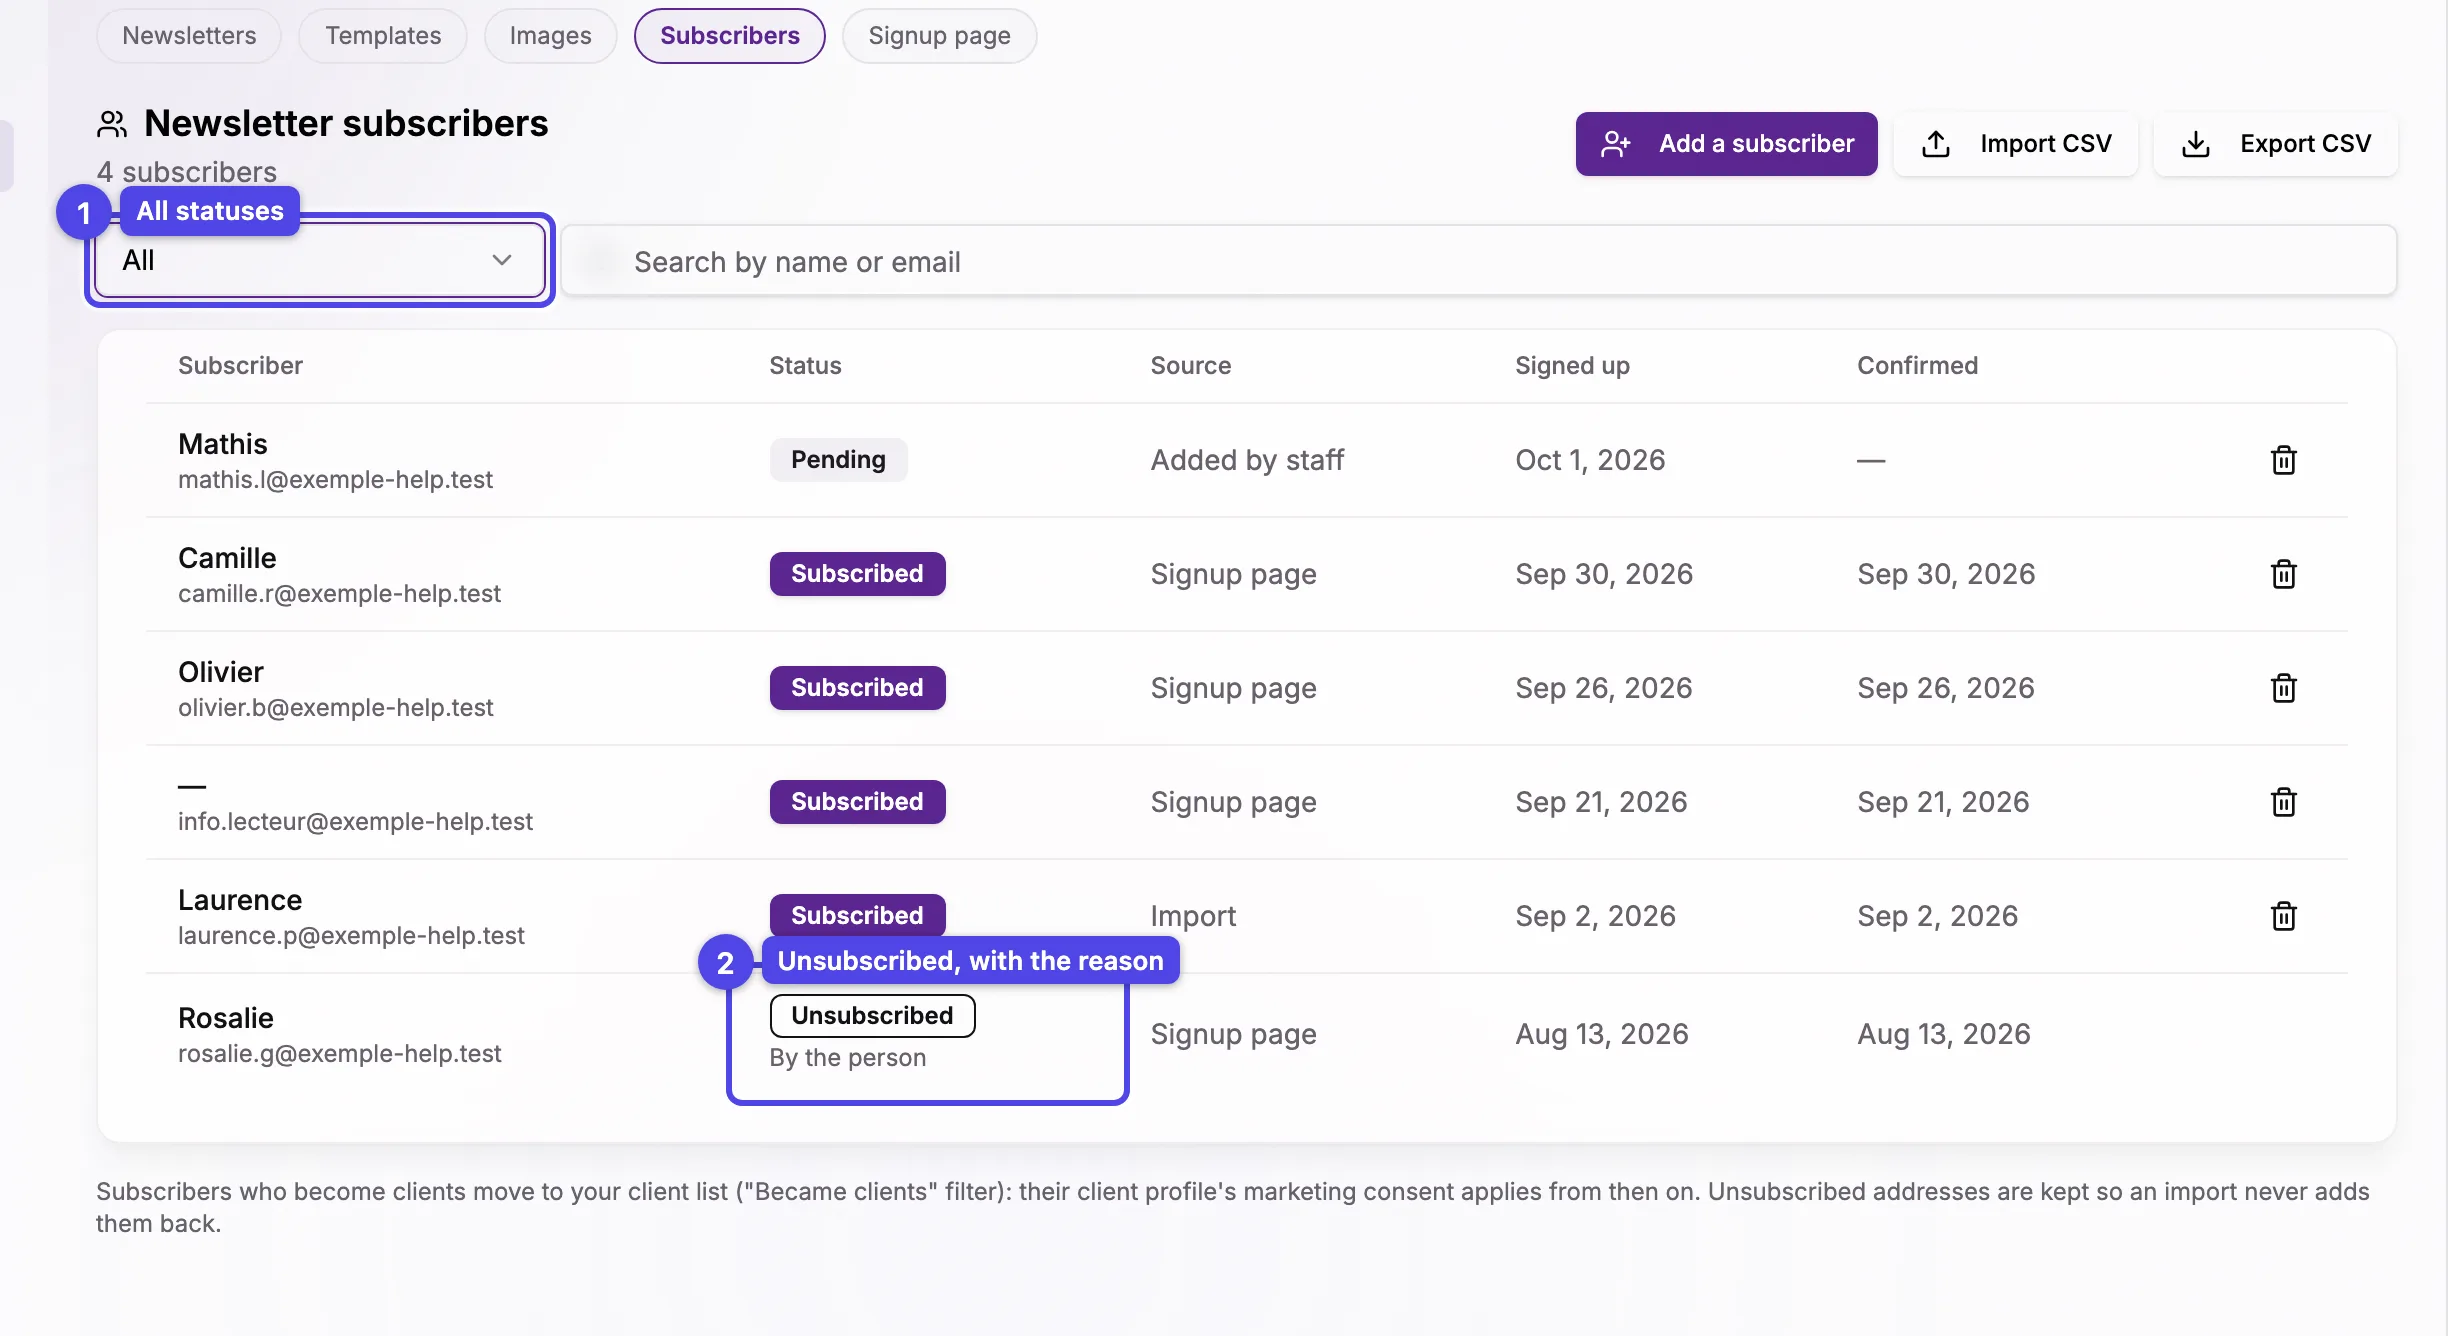Screen dimensions: 2448x1336
Task: Click Laurence's Subscribed status badge
Action: coord(857,915)
